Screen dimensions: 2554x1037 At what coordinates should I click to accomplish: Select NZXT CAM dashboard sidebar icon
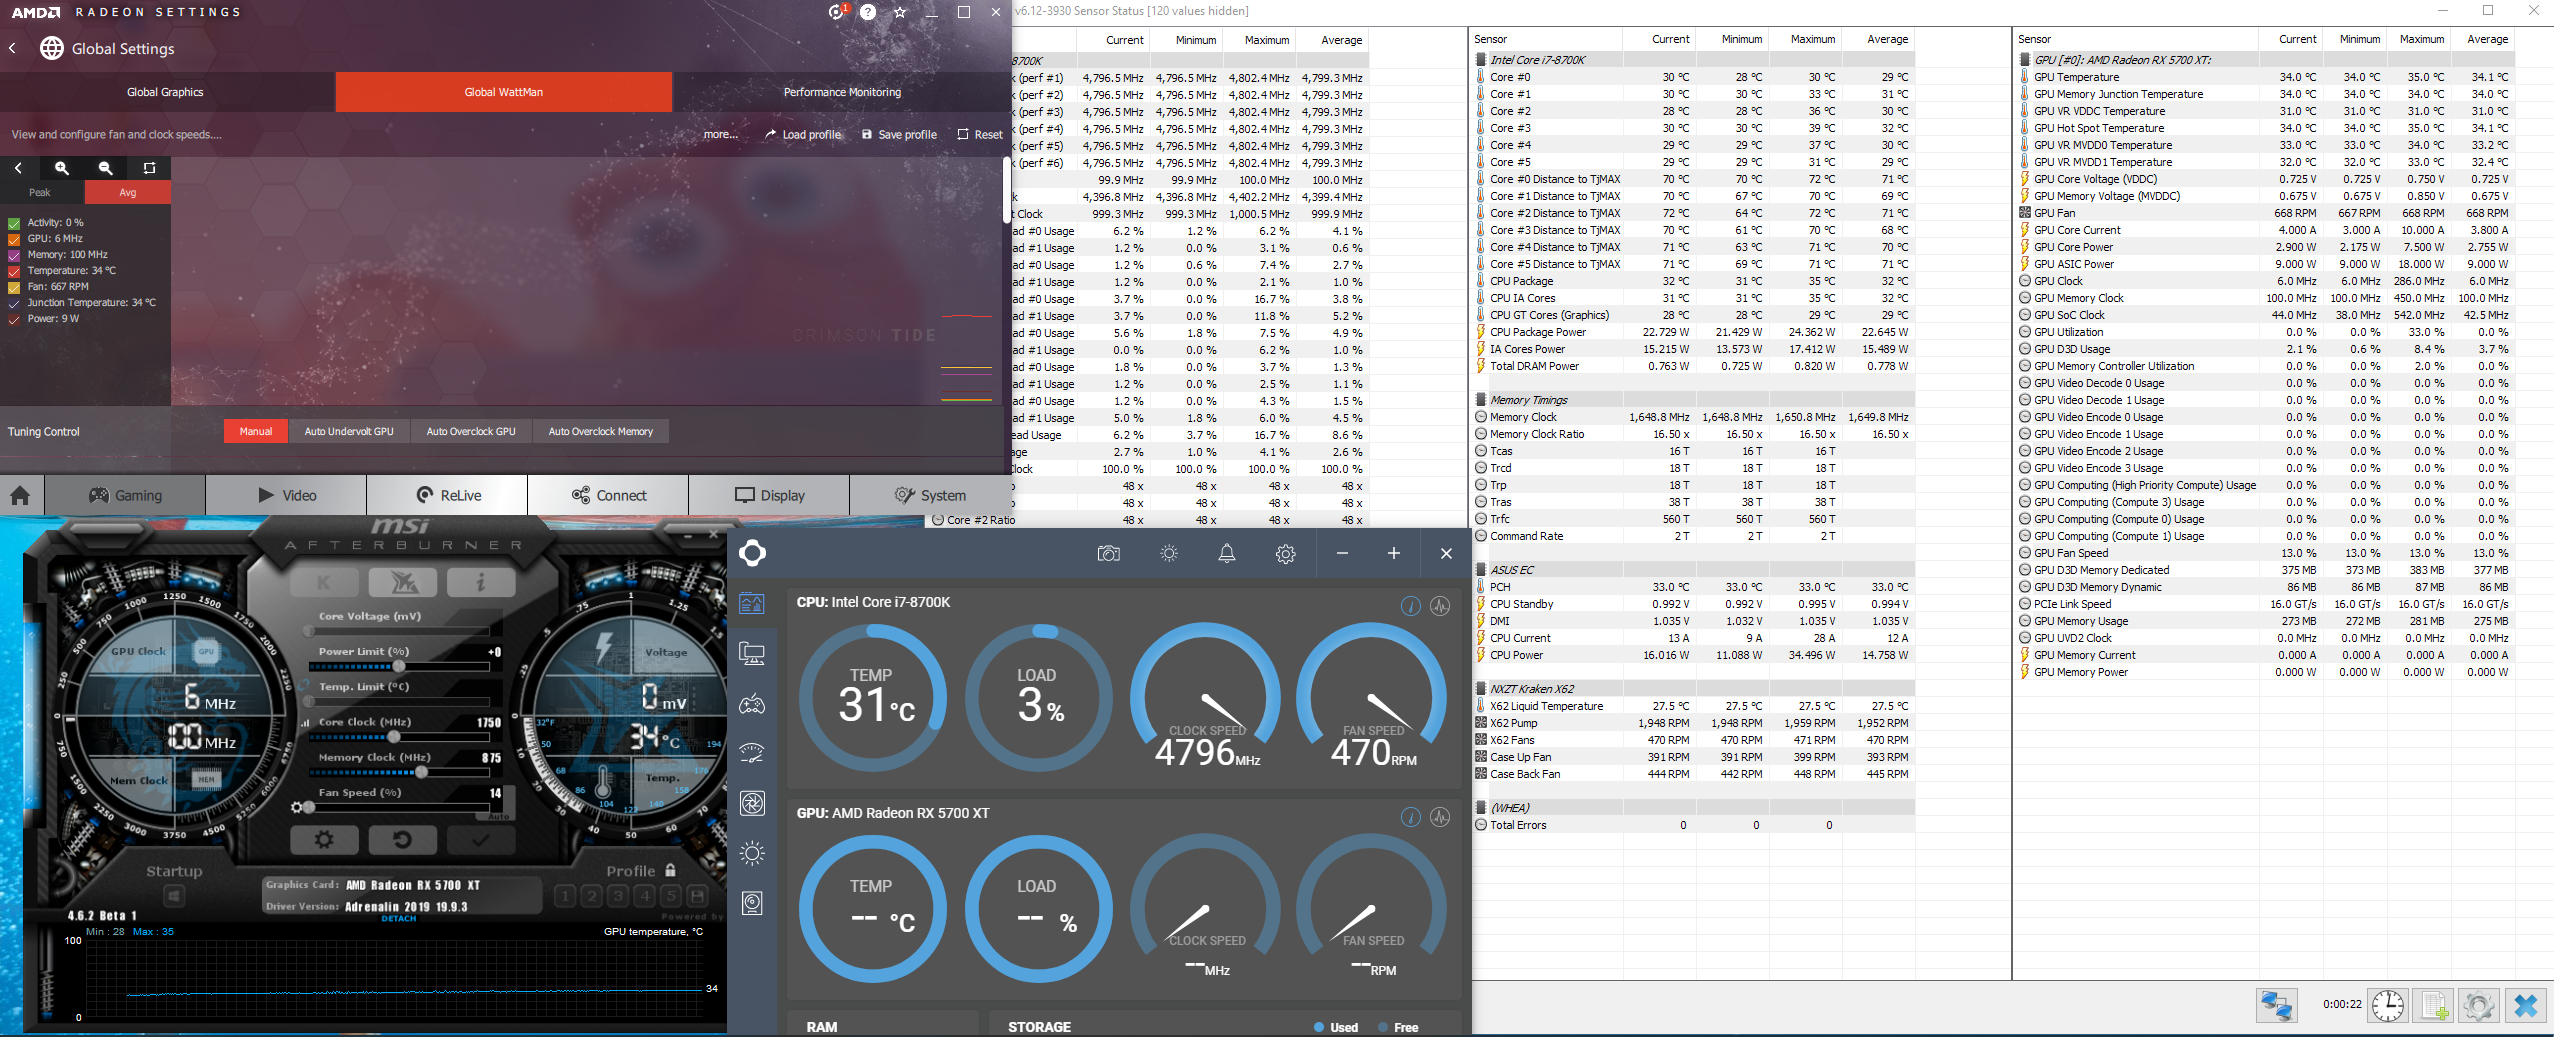pos(752,603)
